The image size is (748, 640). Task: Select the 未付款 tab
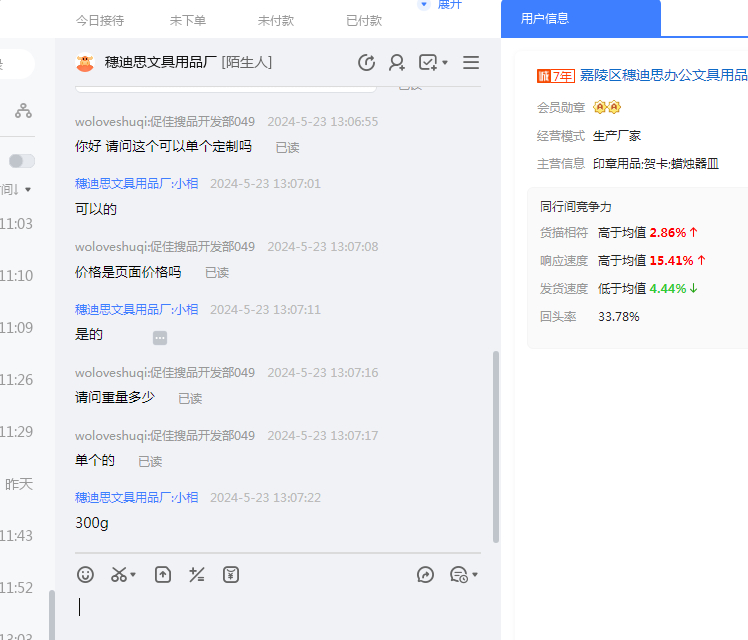(x=275, y=20)
